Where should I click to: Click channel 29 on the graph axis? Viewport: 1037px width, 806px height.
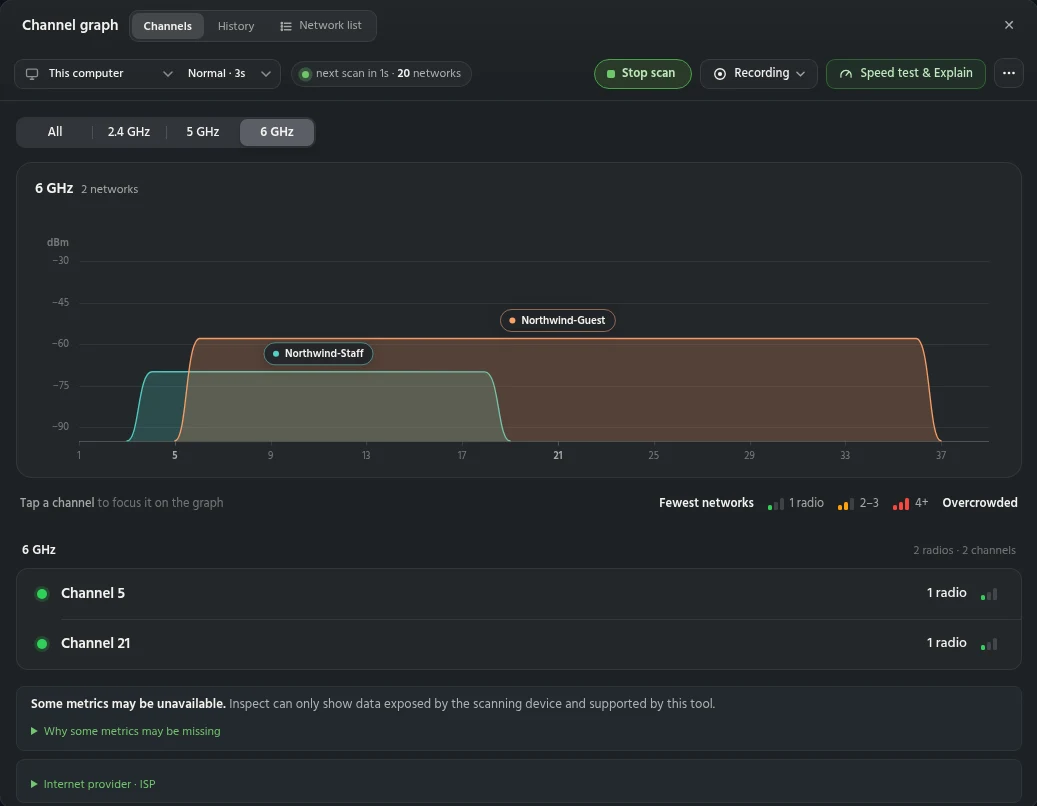pyautogui.click(x=749, y=456)
